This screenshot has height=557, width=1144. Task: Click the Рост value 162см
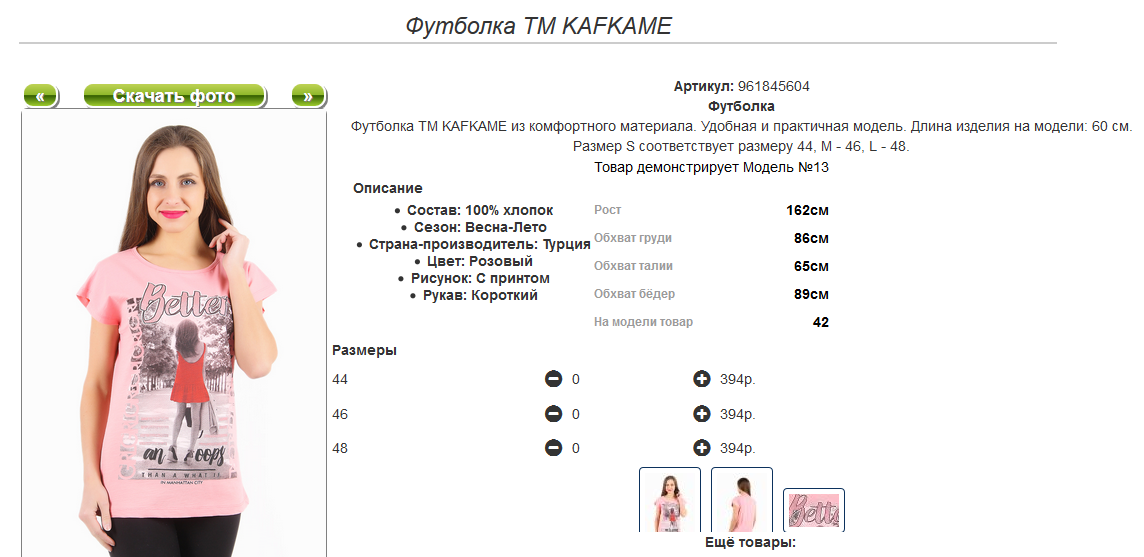(807, 210)
